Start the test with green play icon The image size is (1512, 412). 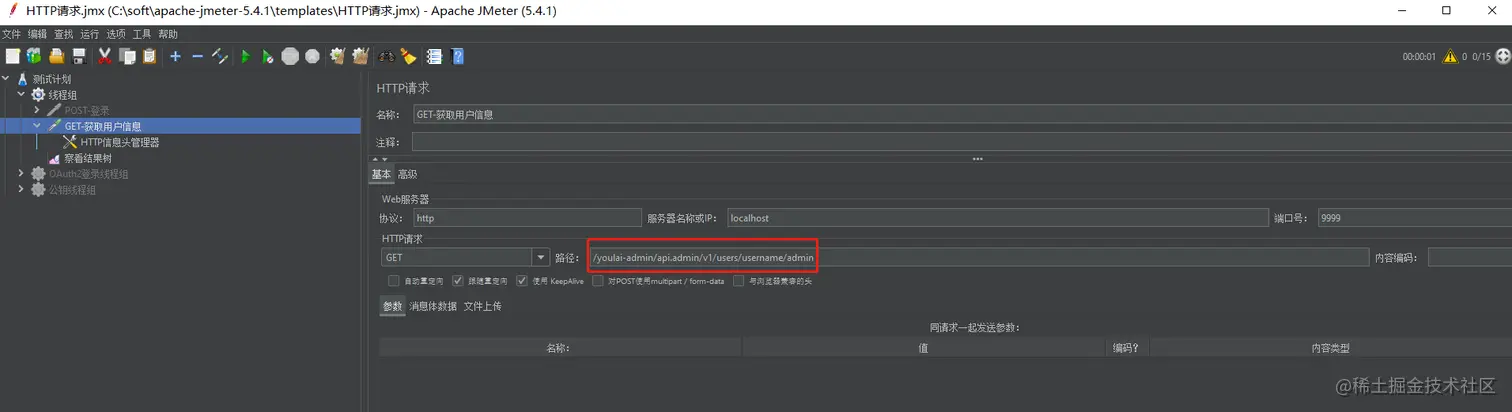tap(245, 56)
